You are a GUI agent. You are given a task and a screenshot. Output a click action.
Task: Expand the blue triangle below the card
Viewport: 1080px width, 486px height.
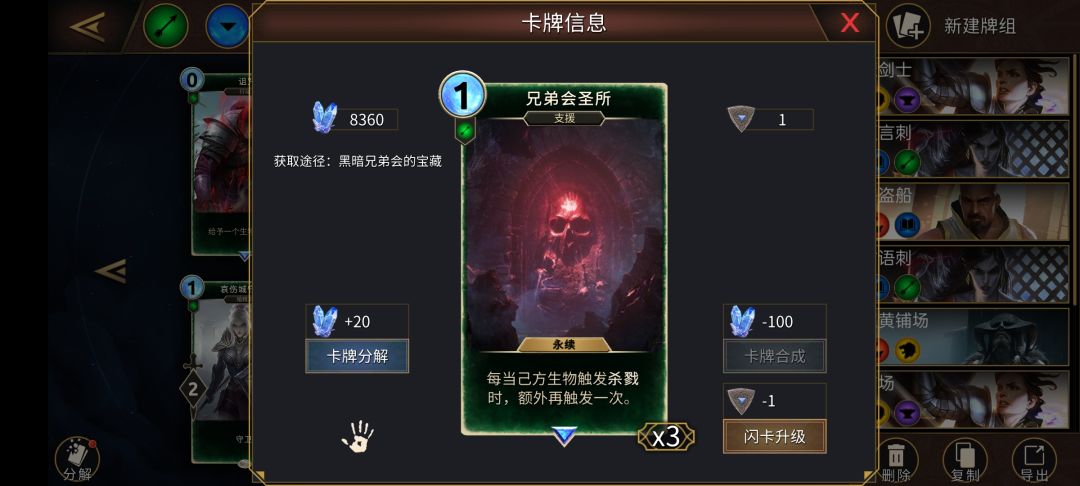click(564, 436)
